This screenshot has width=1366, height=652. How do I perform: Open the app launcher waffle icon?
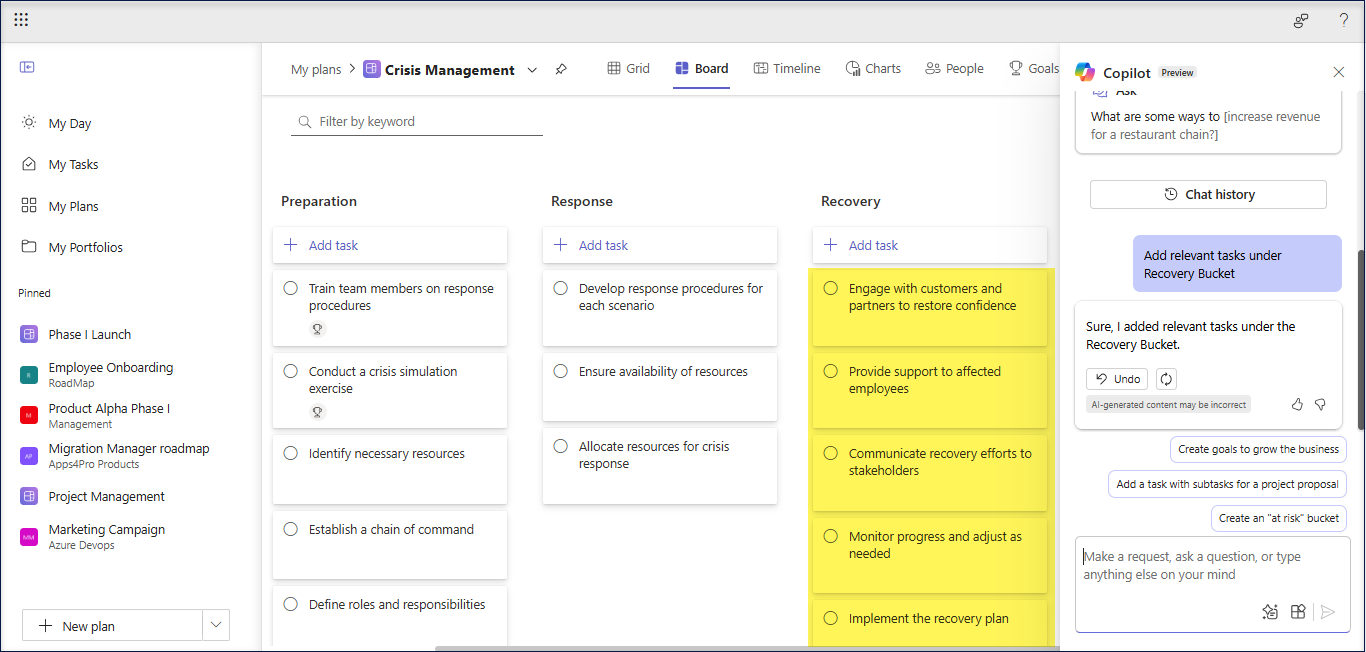pyautogui.click(x=21, y=20)
